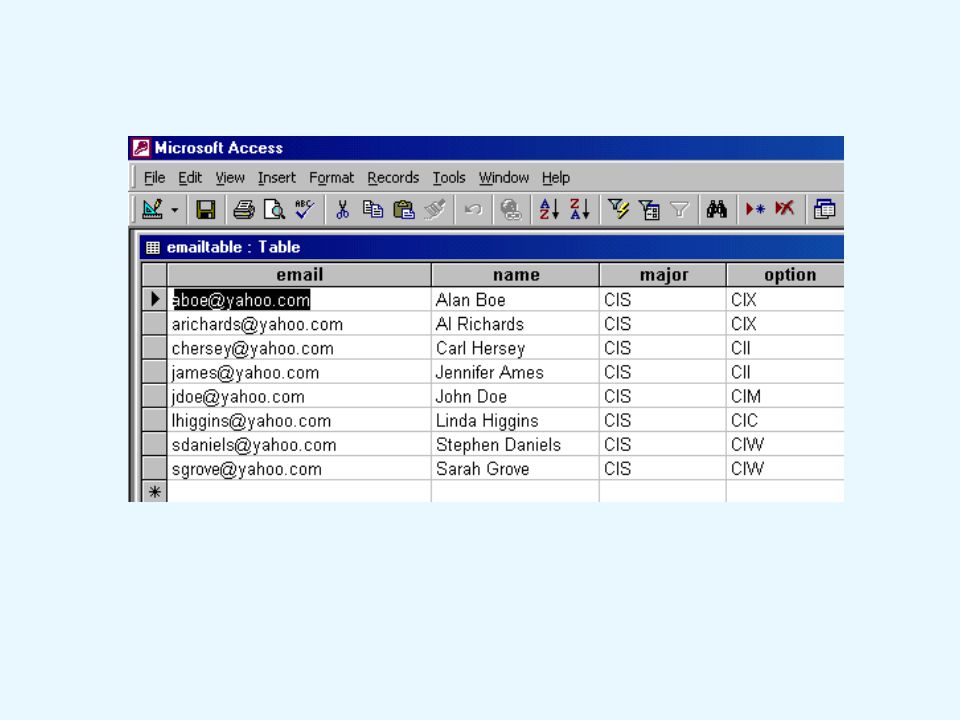Open the Help menu
The image size is (960, 720).
[x=555, y=178]
